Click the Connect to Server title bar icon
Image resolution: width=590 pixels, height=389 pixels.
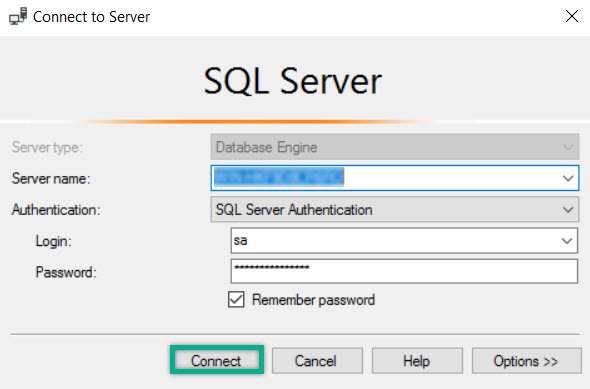coord(18,16)
